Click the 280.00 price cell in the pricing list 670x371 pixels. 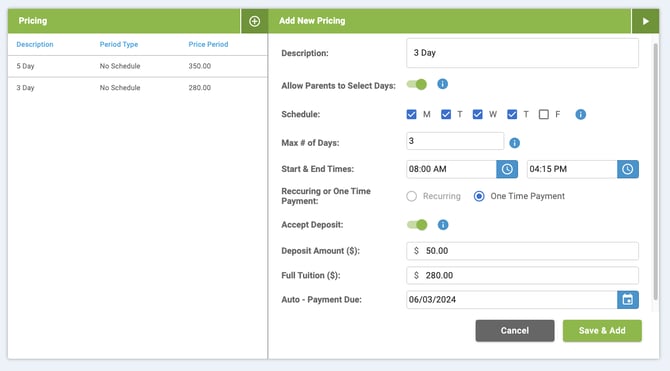(200, 88)
